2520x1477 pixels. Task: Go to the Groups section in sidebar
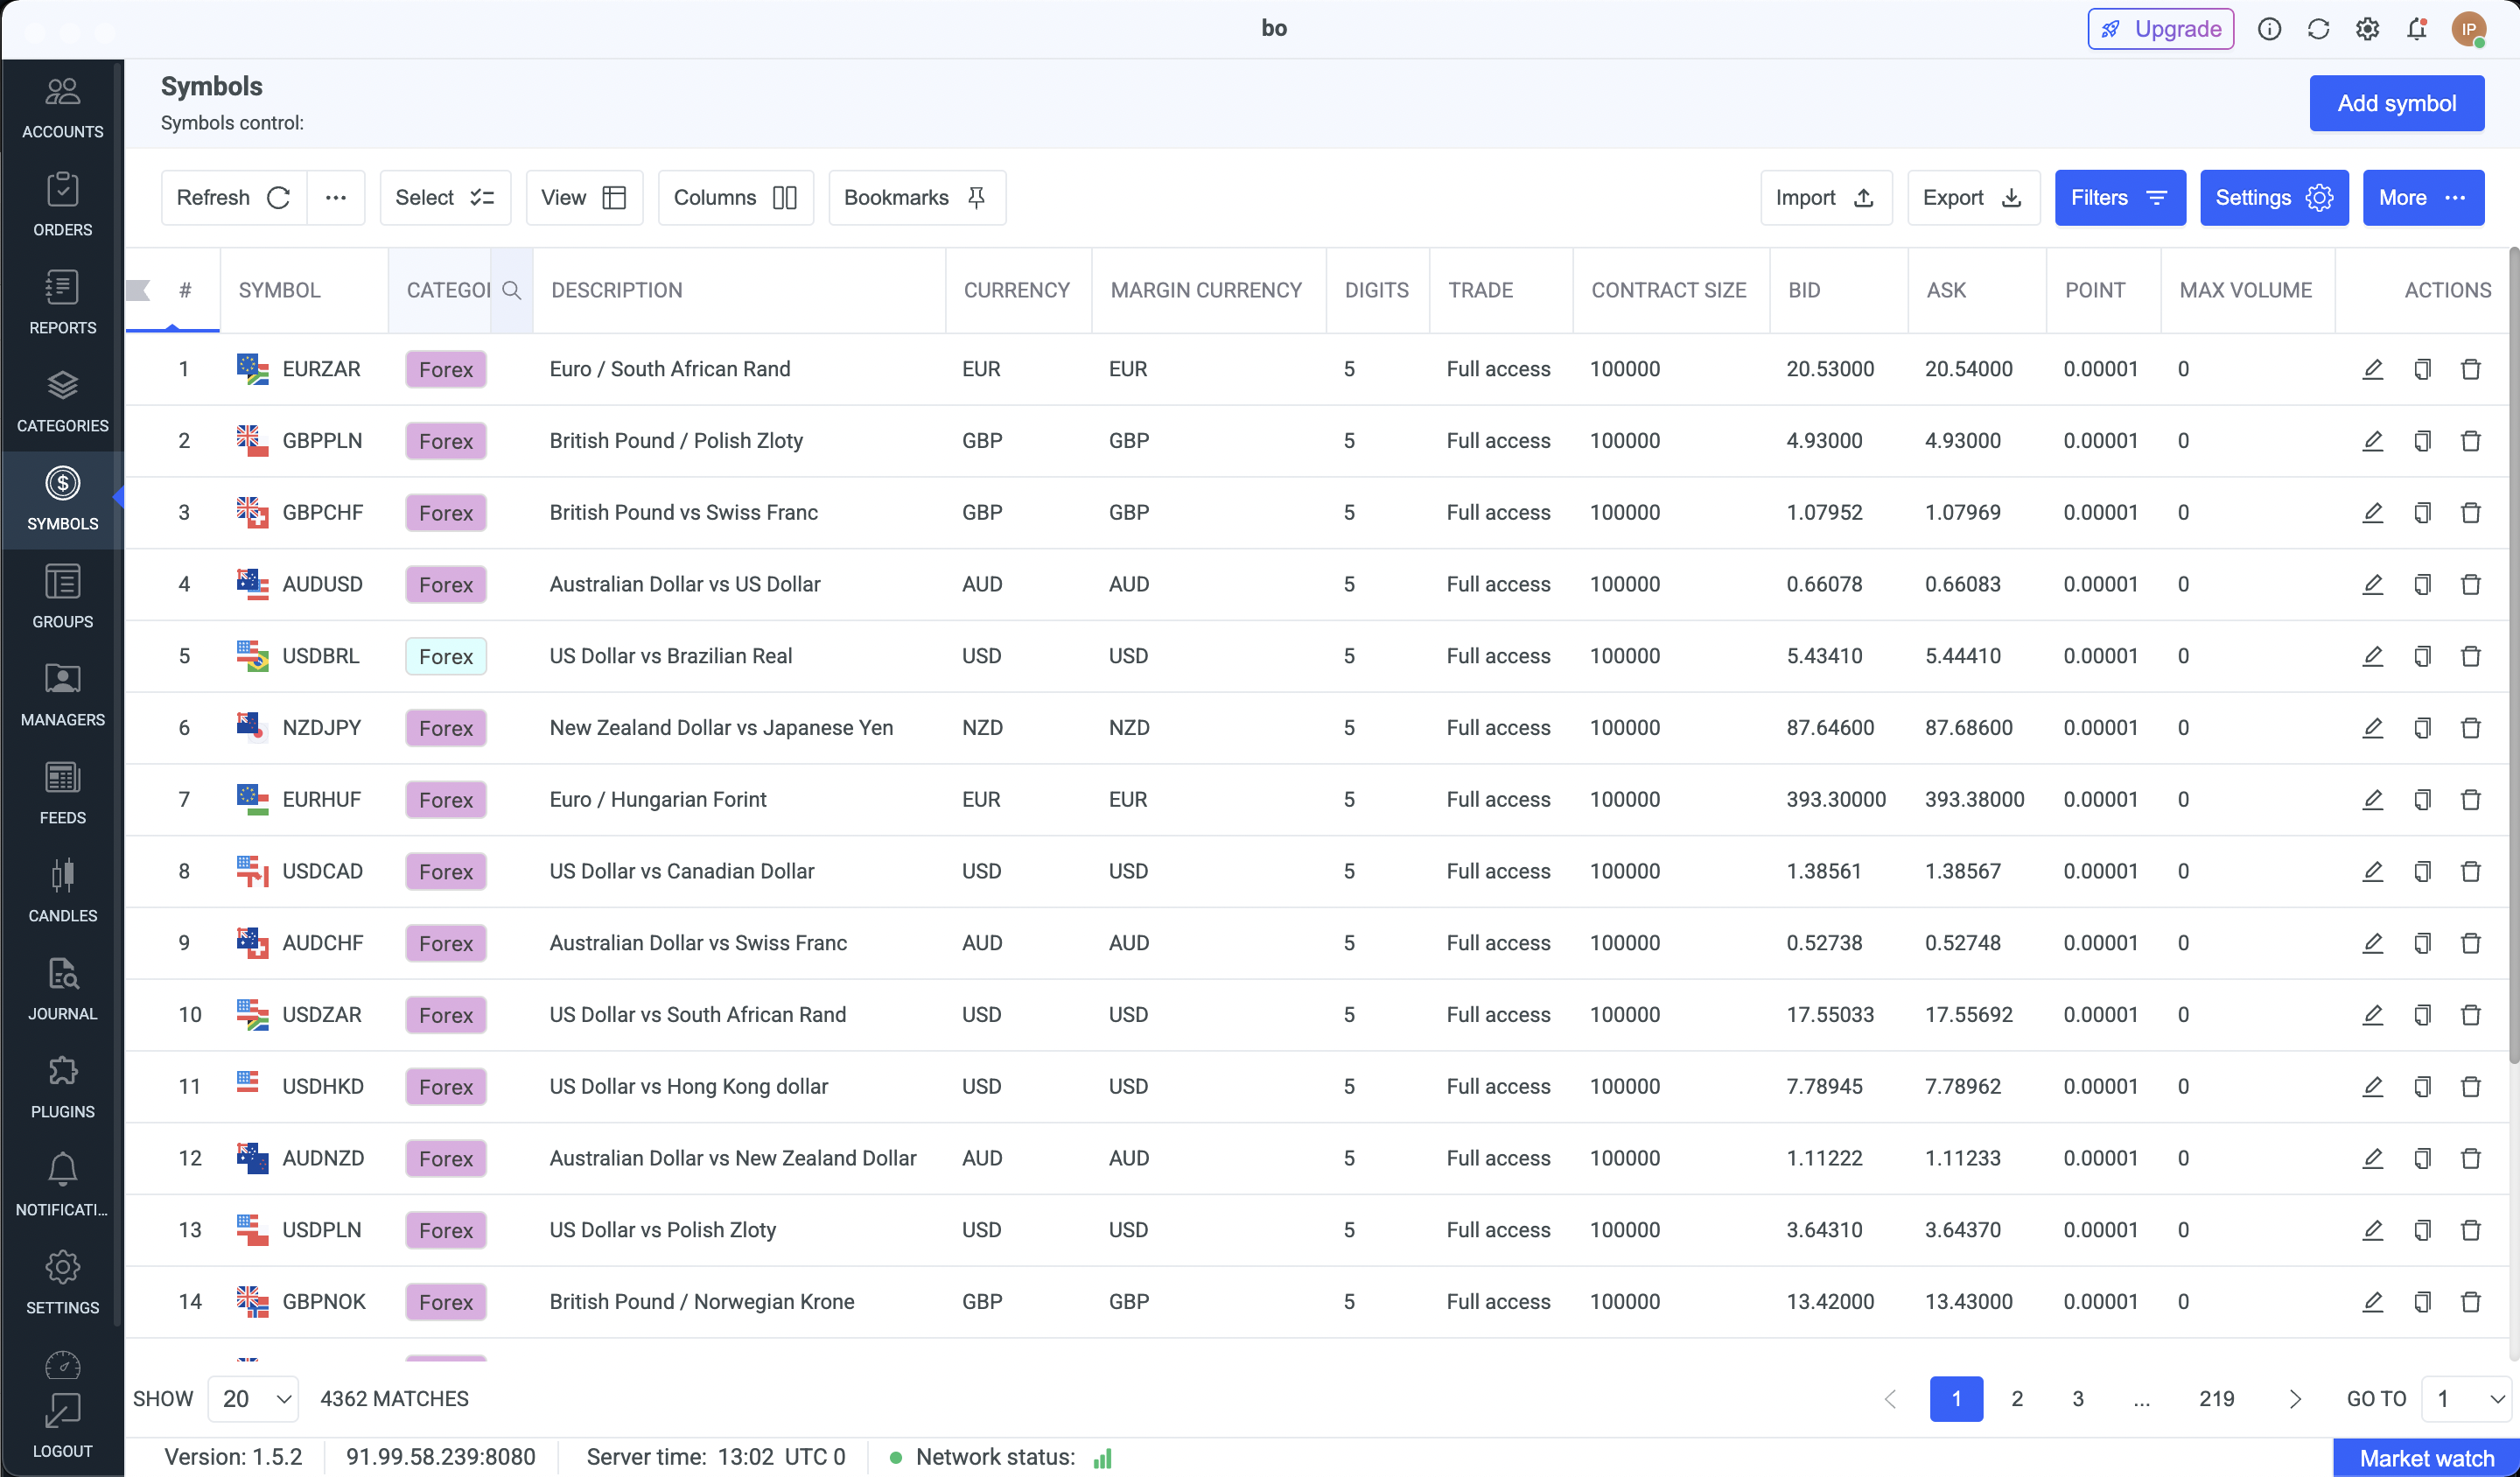click(62, 596)
